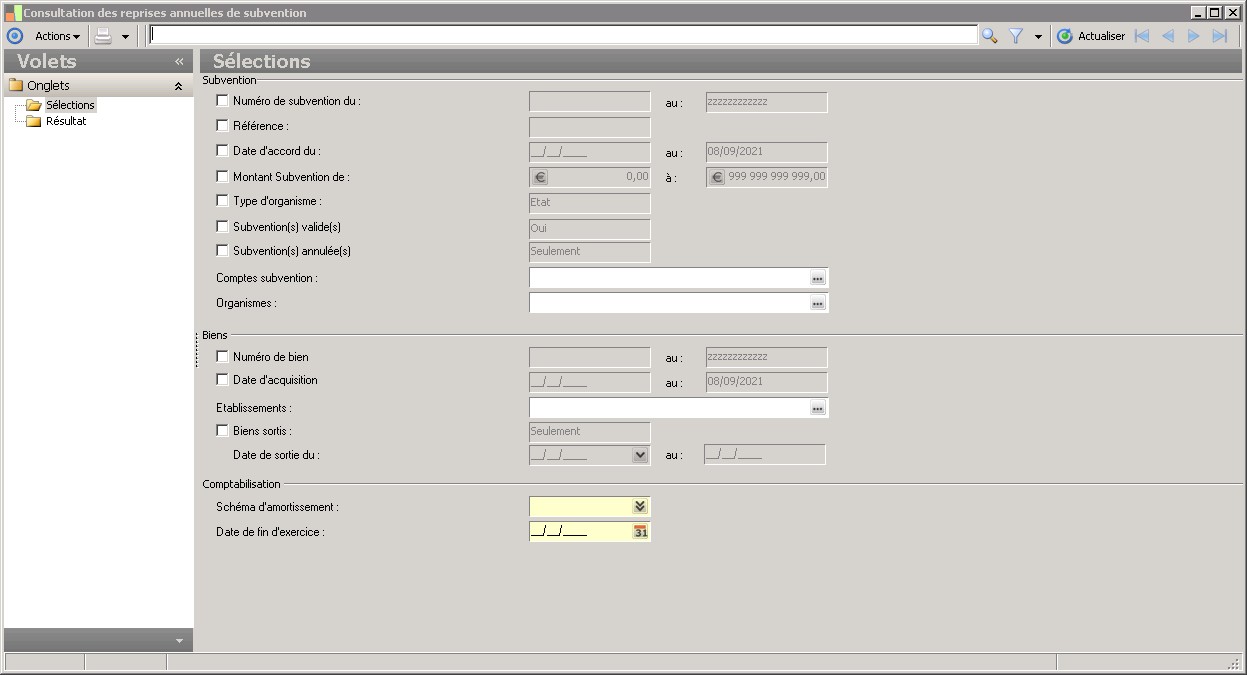The width and height of the screenshot is (1247, 675).
Task: Maximize the Consultation window
Action: tap(1214, 13)
